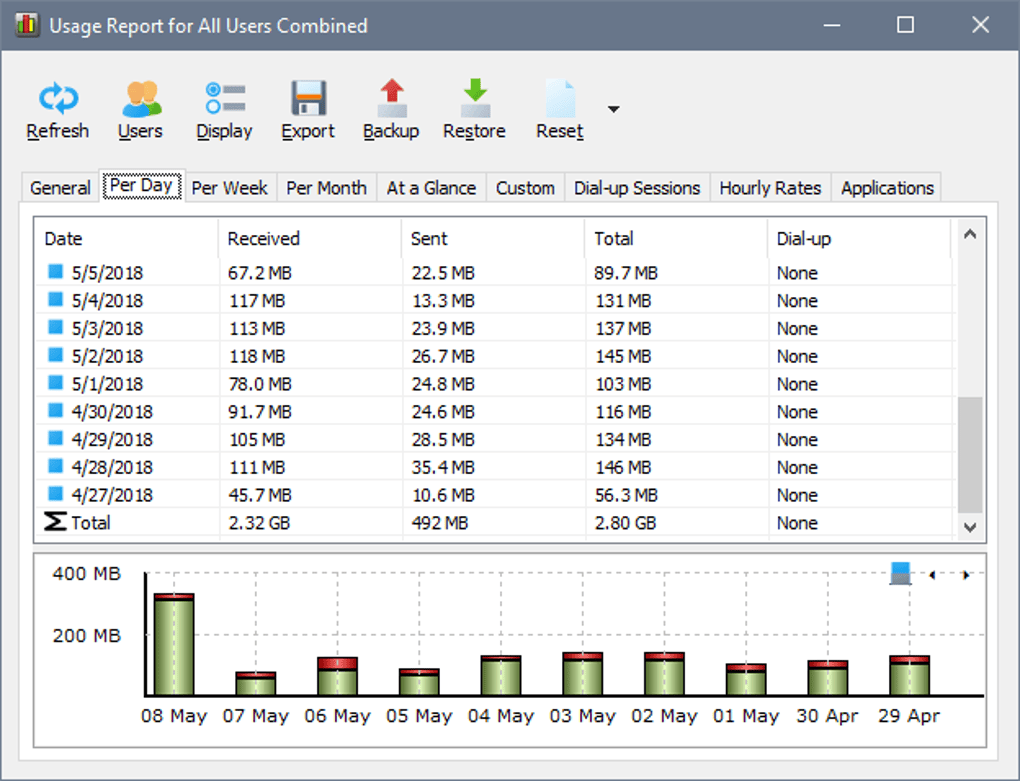The height and width of the screenshot is (781, 1020).
Task: Export the report using floppy icon
Action: point(309,99)
